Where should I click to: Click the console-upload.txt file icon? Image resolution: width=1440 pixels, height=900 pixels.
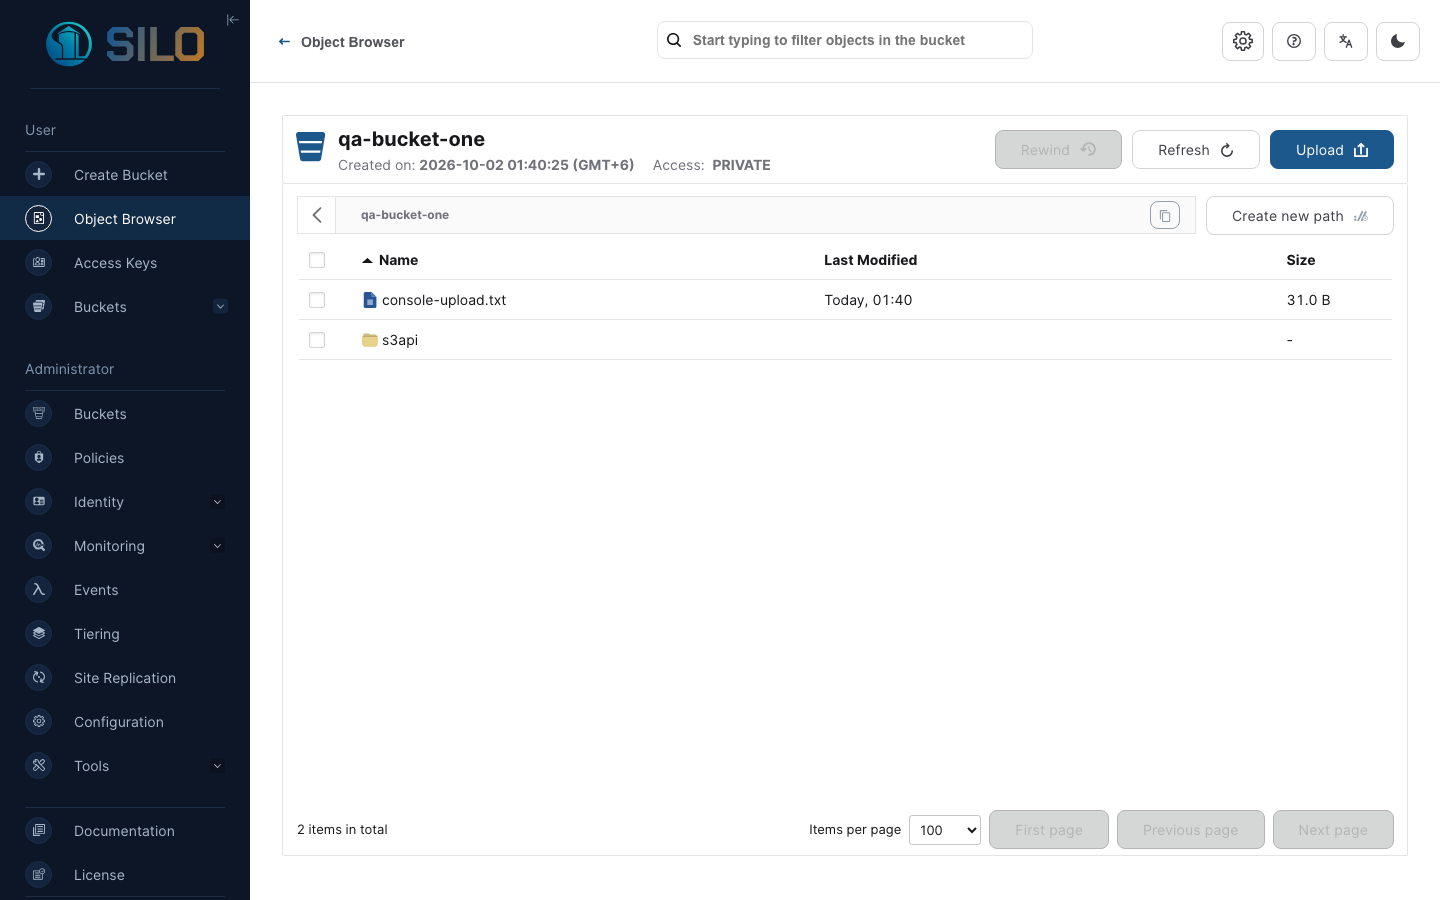click(369, 300)
